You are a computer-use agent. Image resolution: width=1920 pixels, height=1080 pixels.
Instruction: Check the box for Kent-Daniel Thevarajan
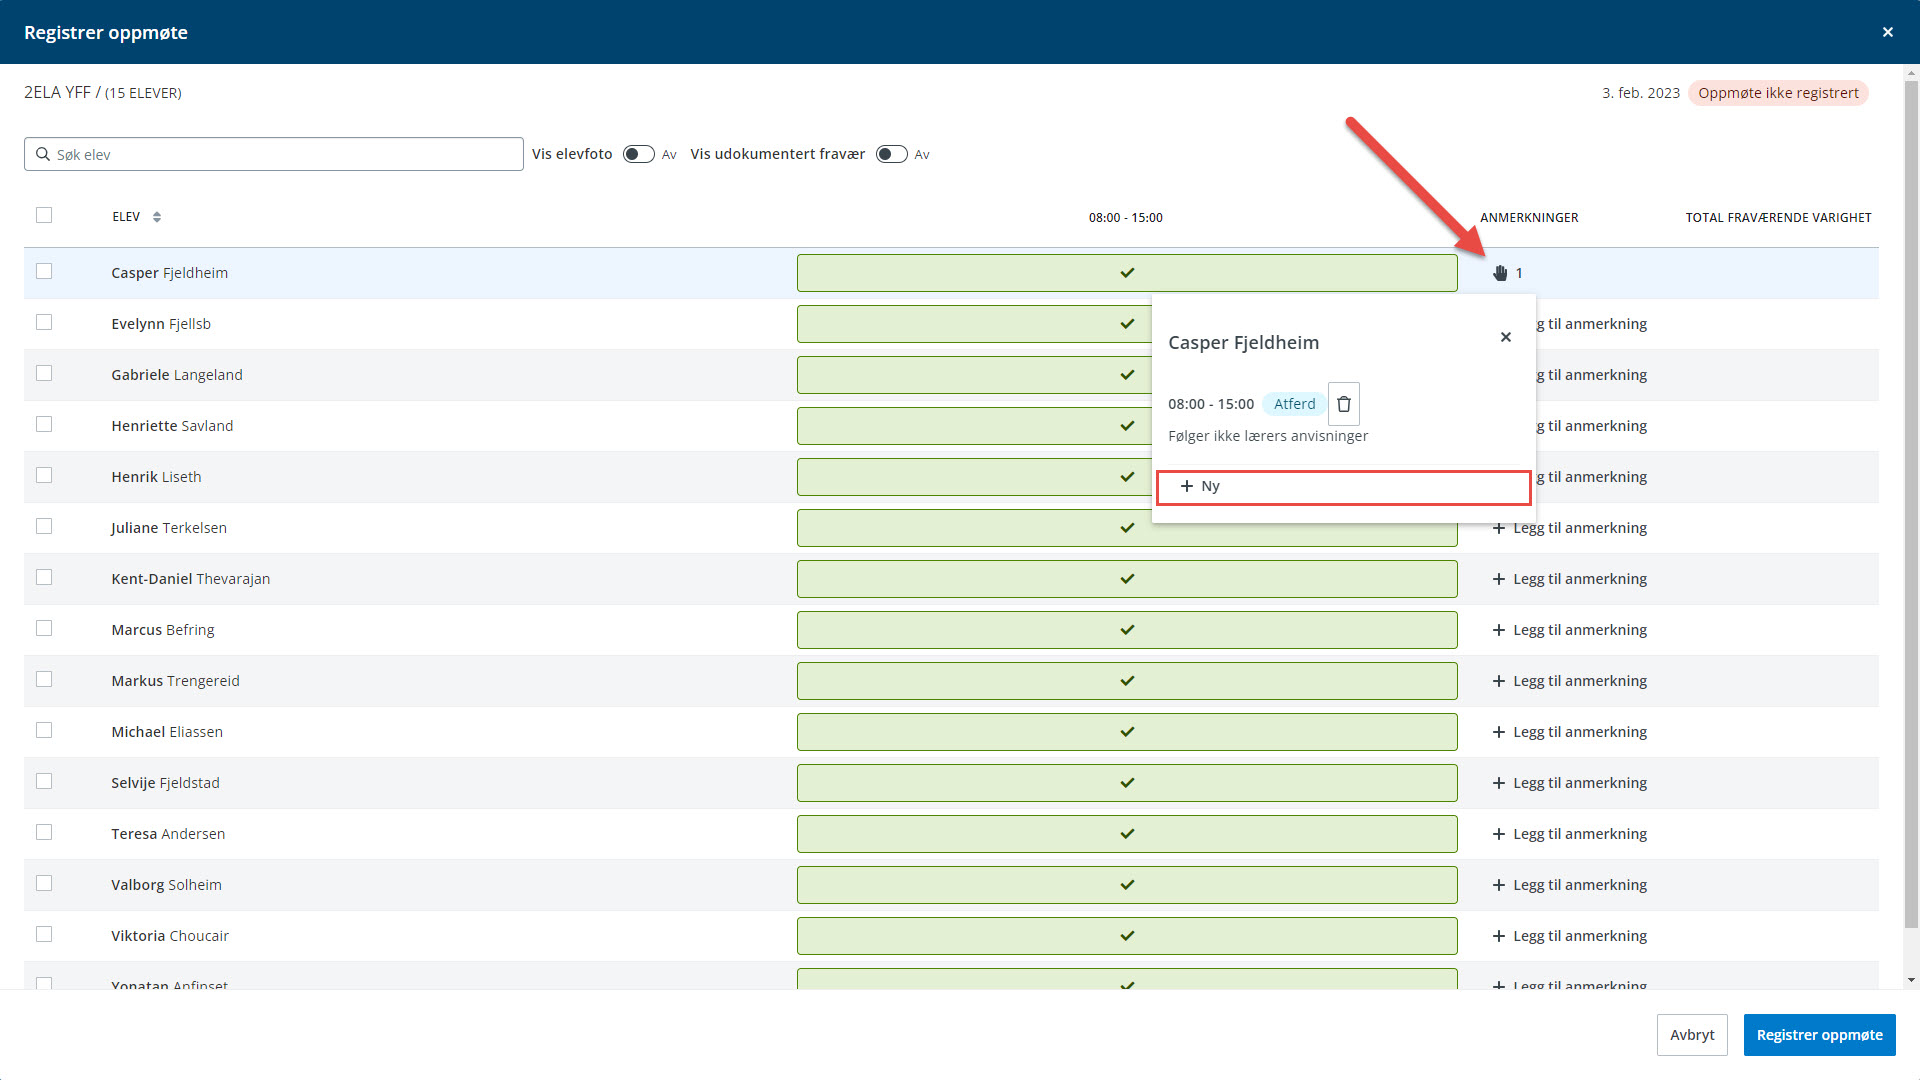(x=44, y=577)
